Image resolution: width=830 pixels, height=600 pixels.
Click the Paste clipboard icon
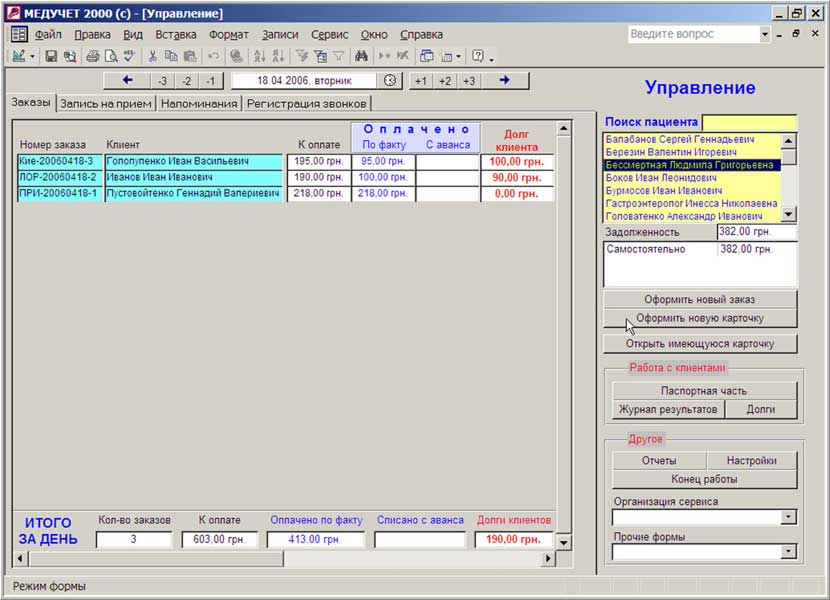(190, 56)
